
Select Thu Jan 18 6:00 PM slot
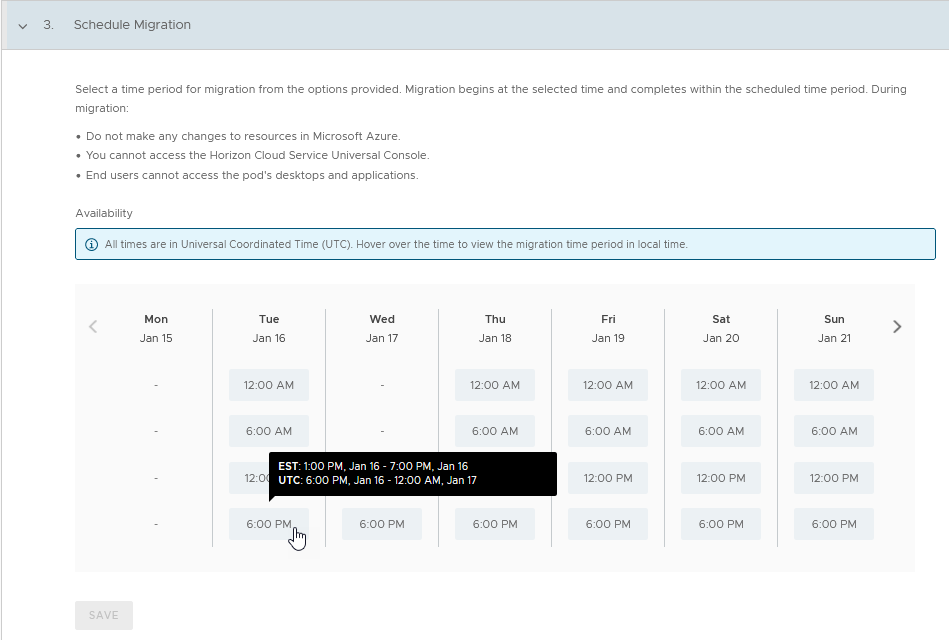pyautogui.click(x=495, y=524)
